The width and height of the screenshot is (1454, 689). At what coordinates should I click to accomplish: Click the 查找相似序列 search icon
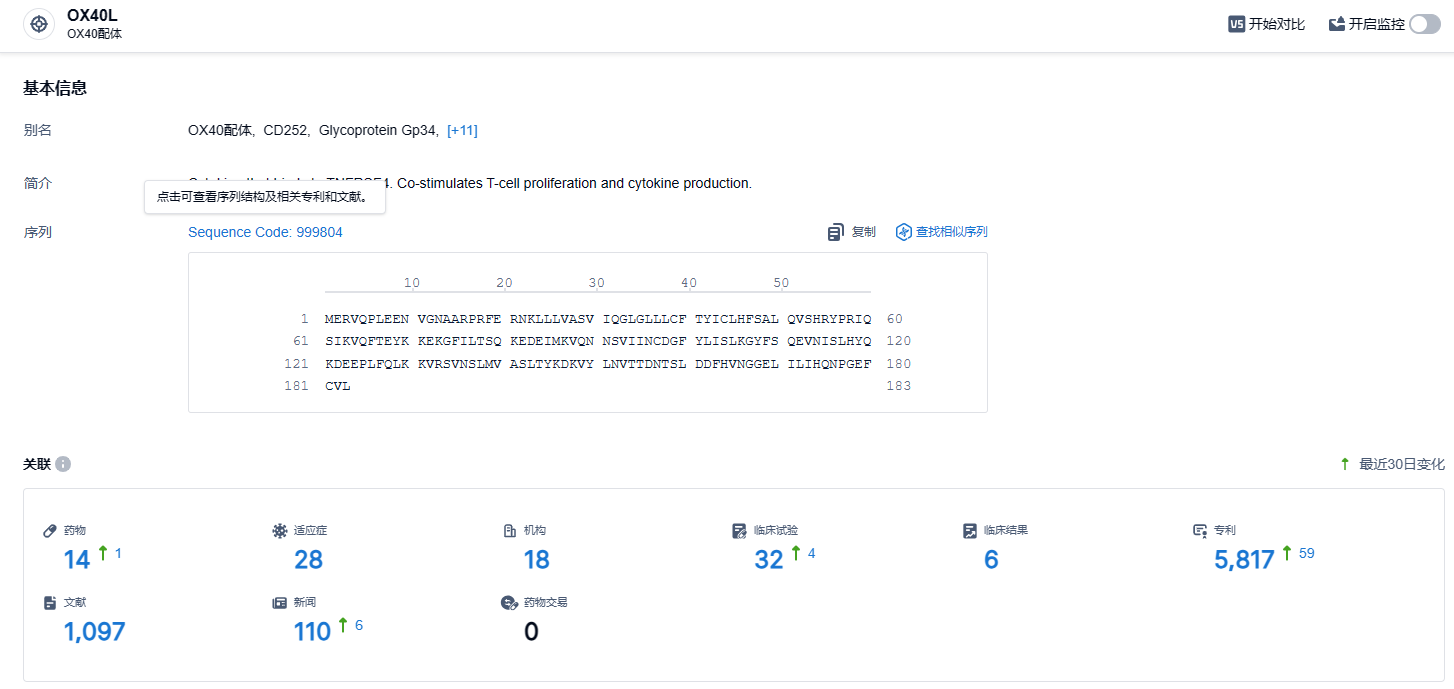tap(903, 232)
